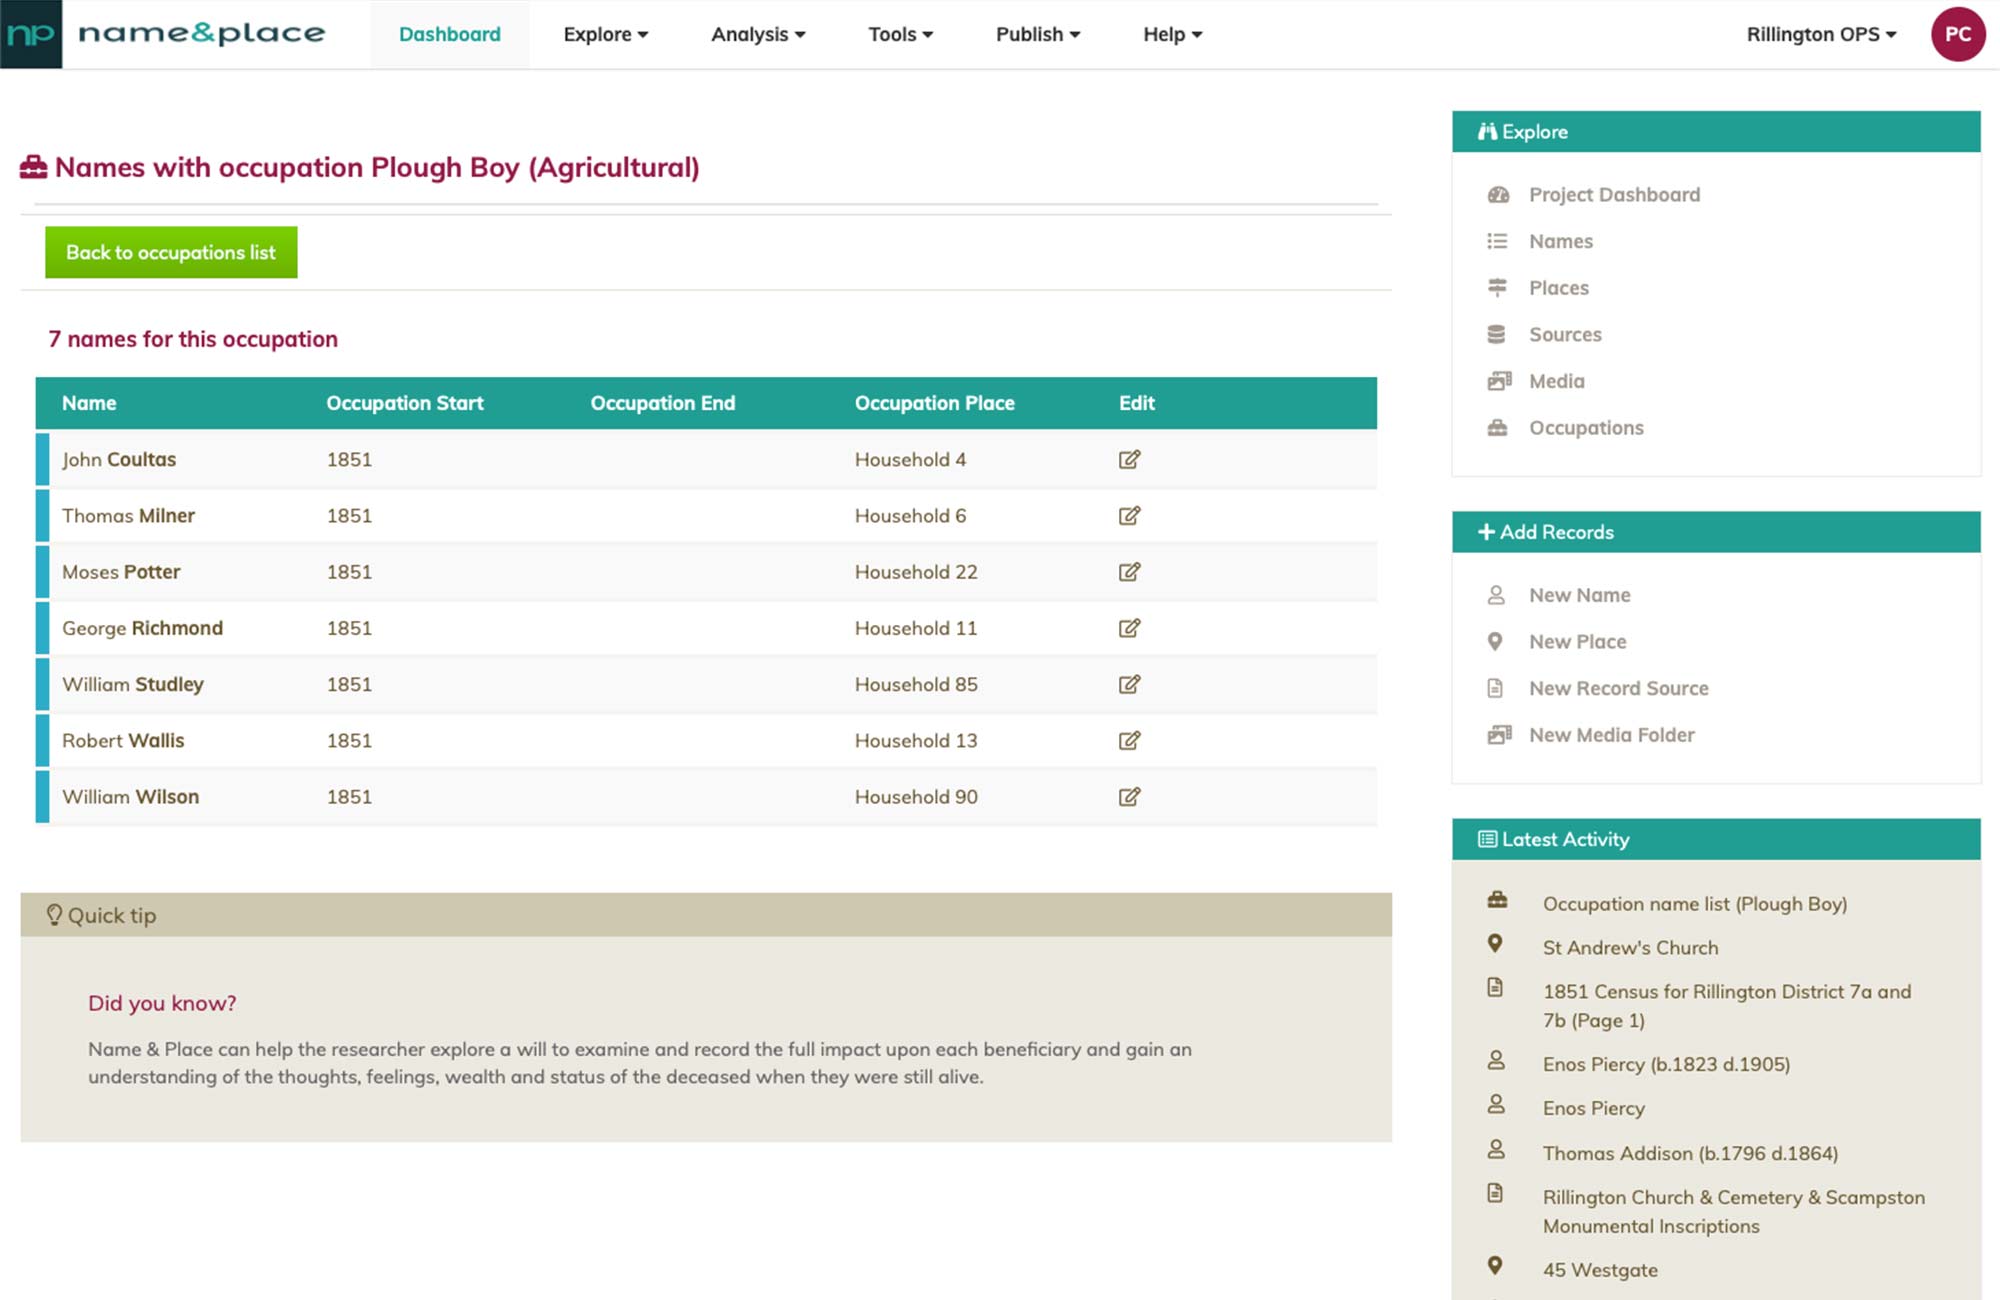The width and height of the screenshot is (2000, 1300).
Task: Open Occupation name list (Plough Boy) activity
Action: point(1694,903)
